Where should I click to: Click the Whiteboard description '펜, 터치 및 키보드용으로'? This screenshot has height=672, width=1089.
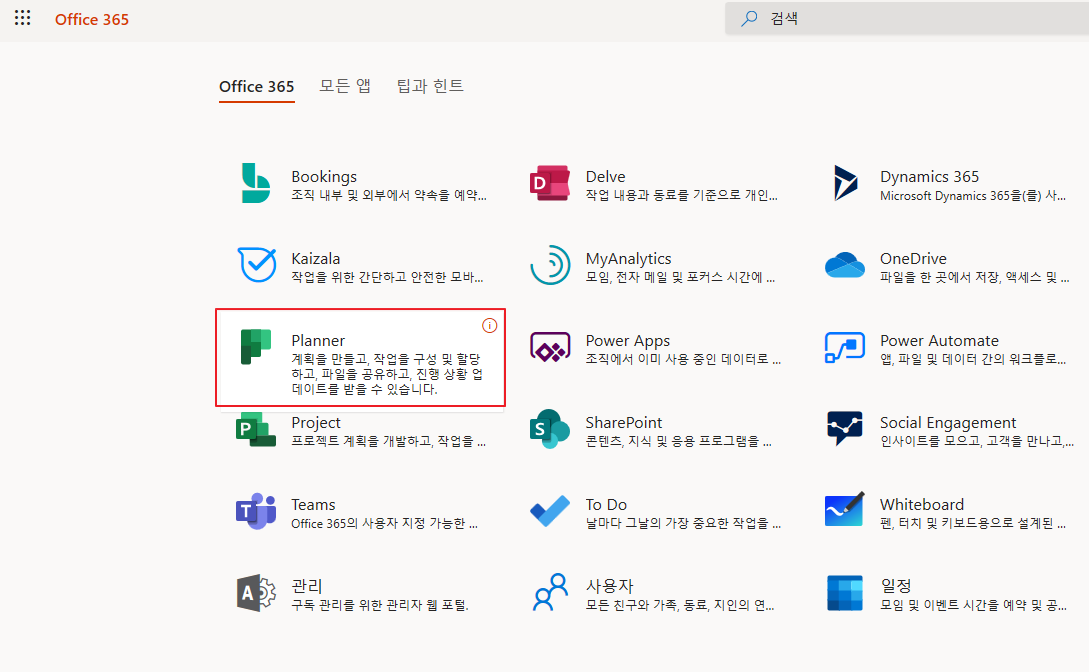coord(972,523)
